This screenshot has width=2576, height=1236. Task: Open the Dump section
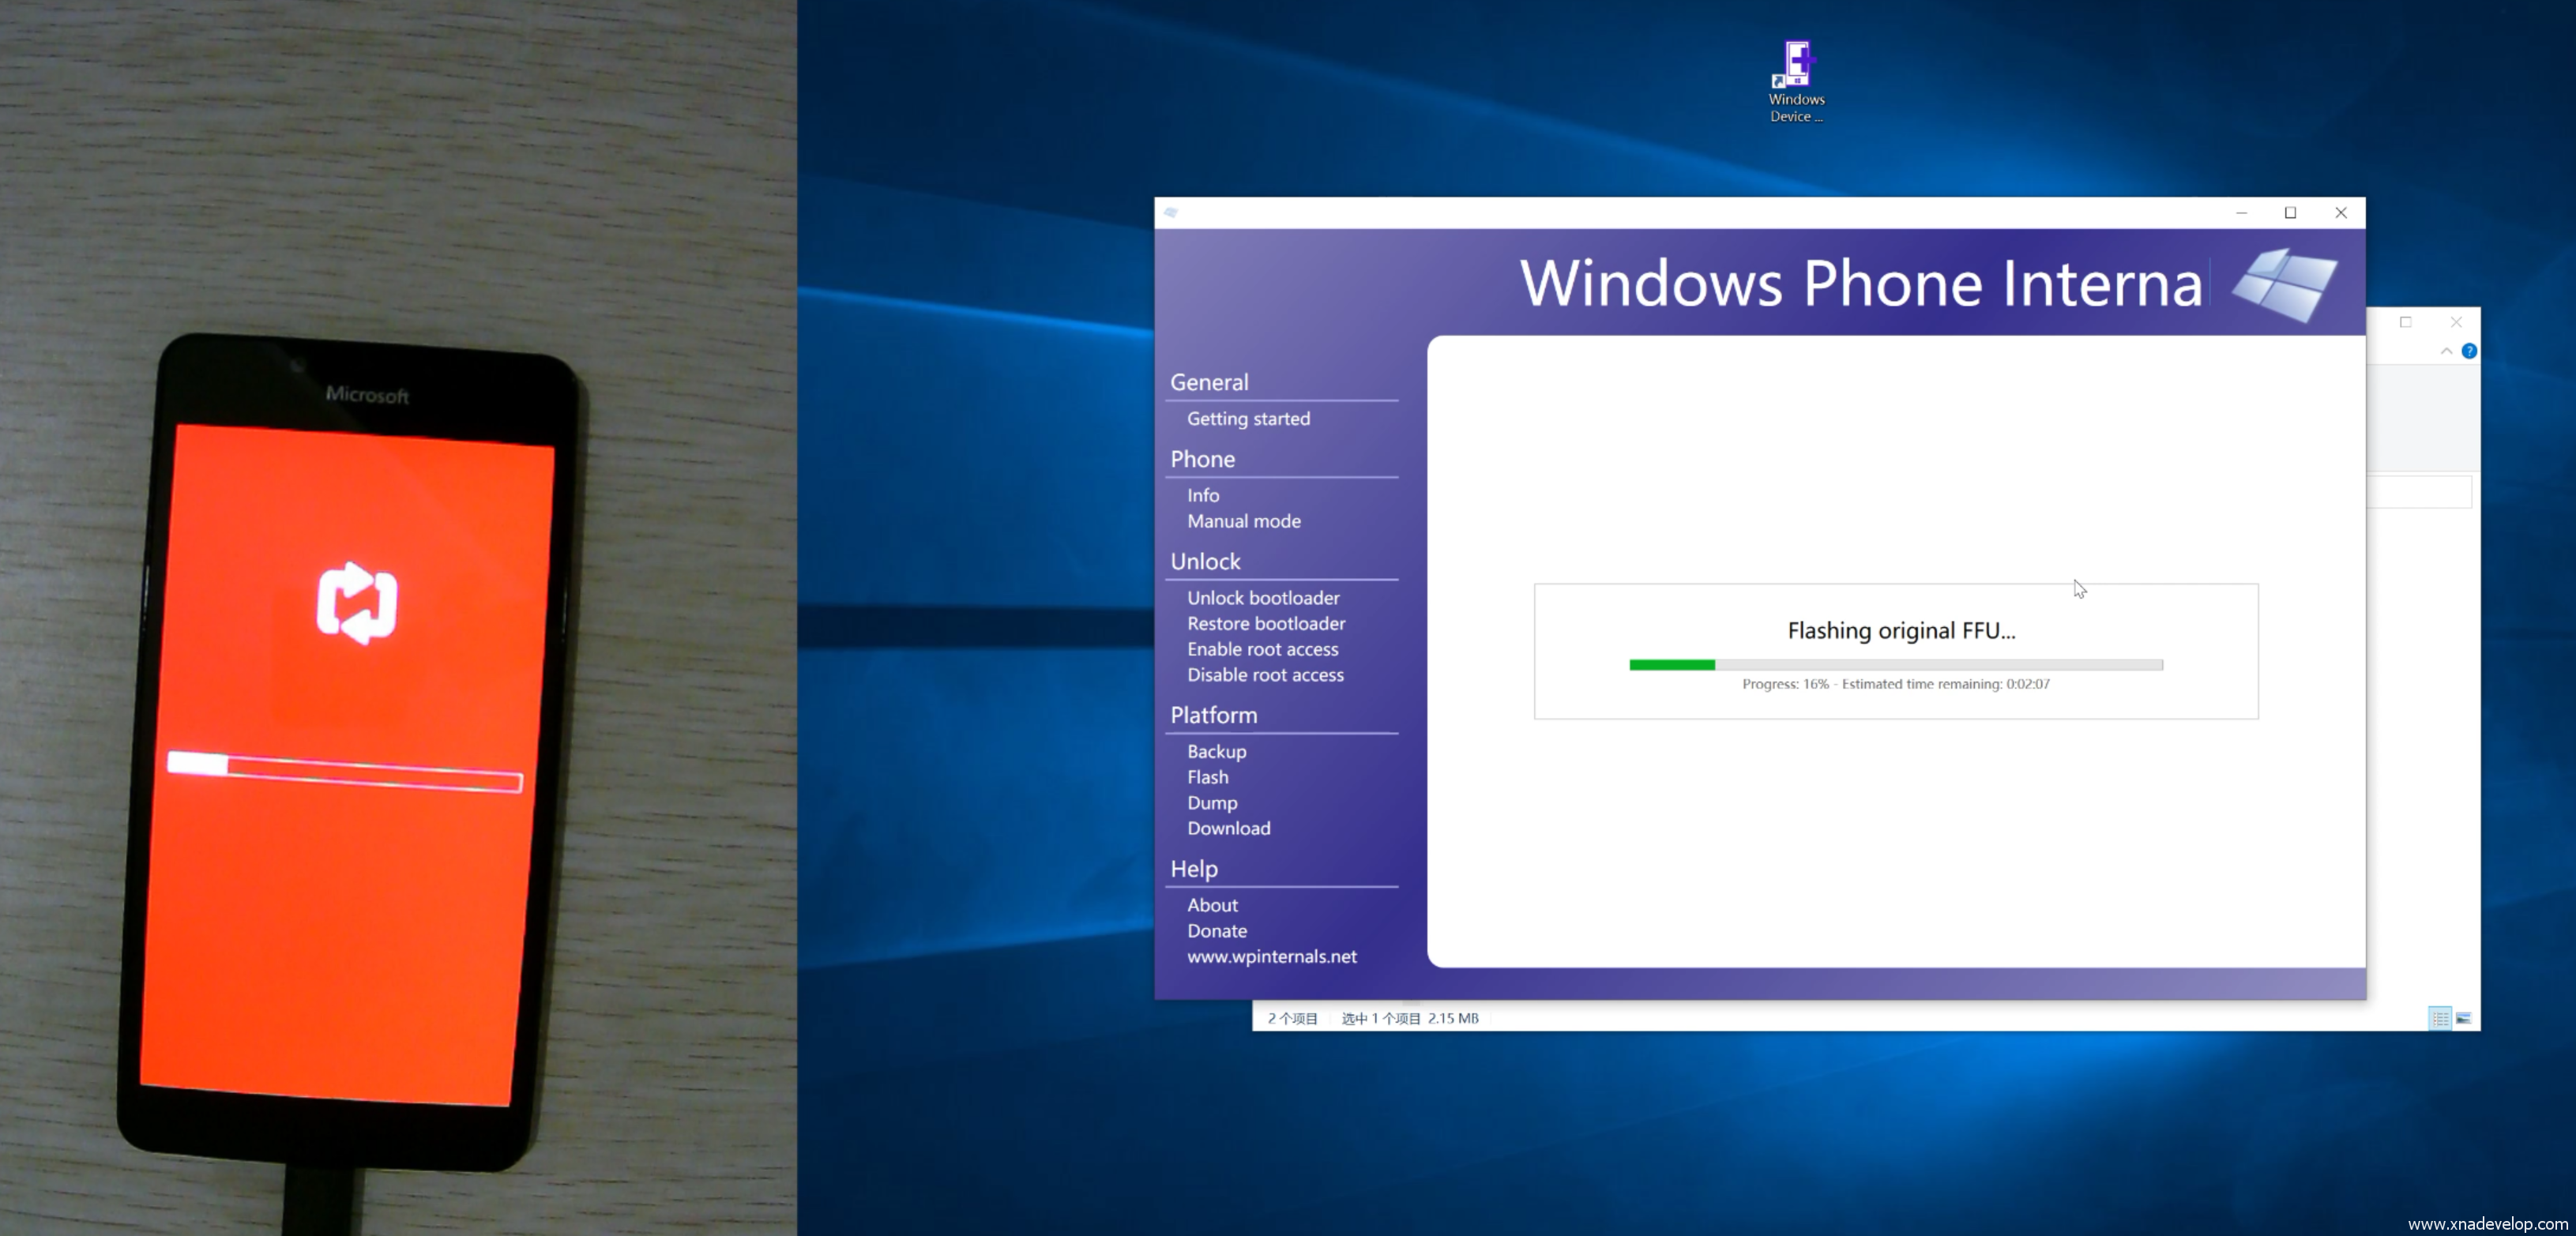(x=1212, y=803)
